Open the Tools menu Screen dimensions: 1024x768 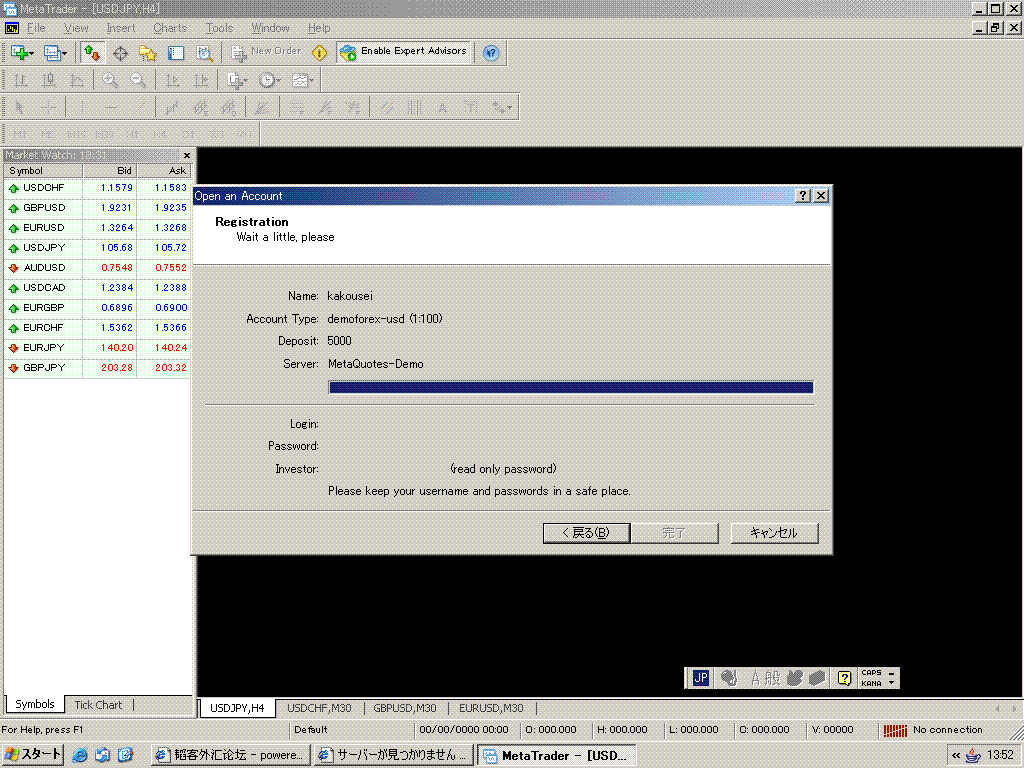219,28
